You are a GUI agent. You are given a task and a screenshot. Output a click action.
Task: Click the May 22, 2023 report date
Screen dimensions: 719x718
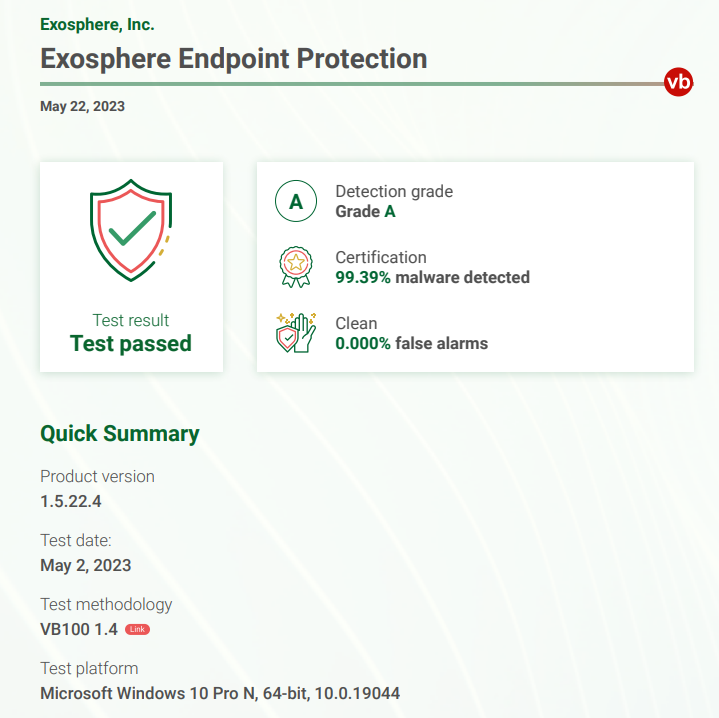point(83,106)
